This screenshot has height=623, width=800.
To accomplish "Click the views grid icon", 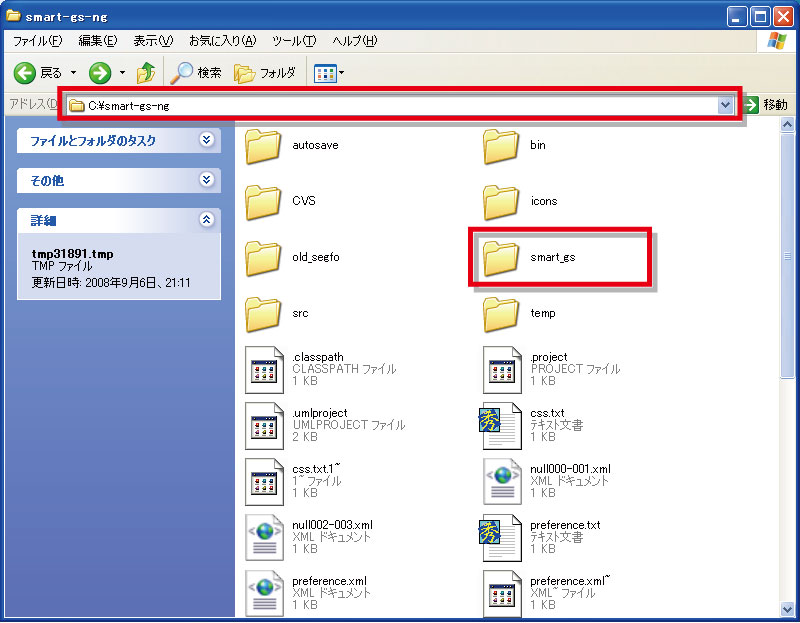I will click(x=325, y=73).
